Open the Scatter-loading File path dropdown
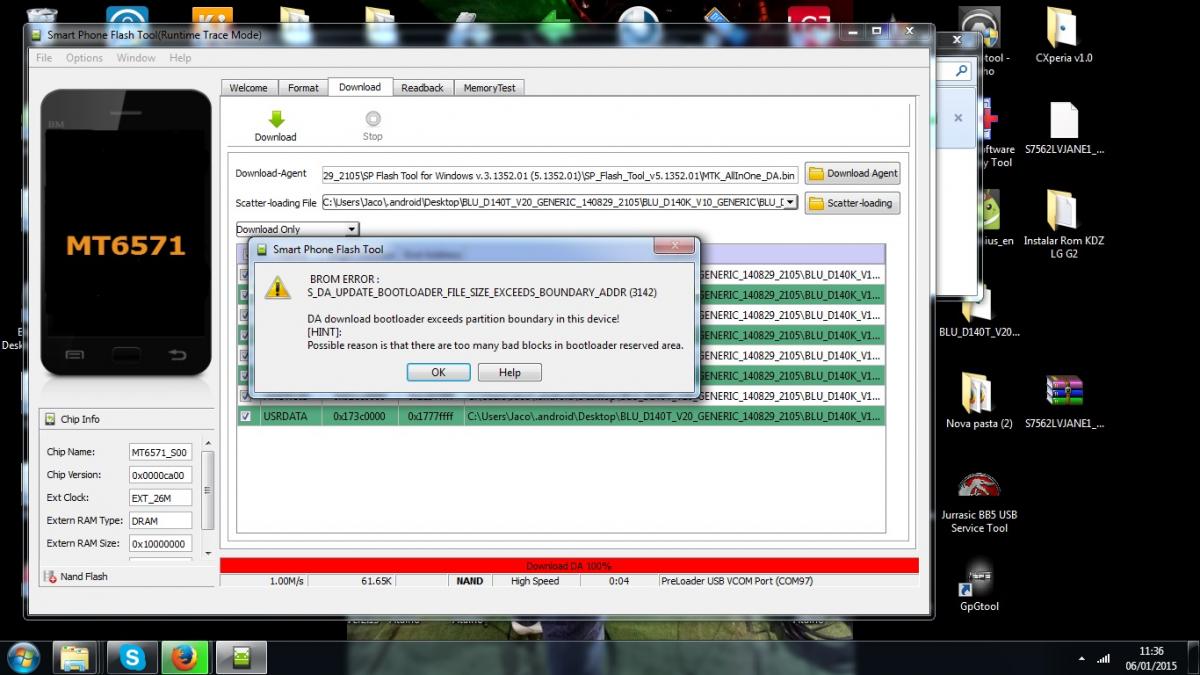Image resolution: width=1200 pixels, height=675 pixels. [791, 202]
